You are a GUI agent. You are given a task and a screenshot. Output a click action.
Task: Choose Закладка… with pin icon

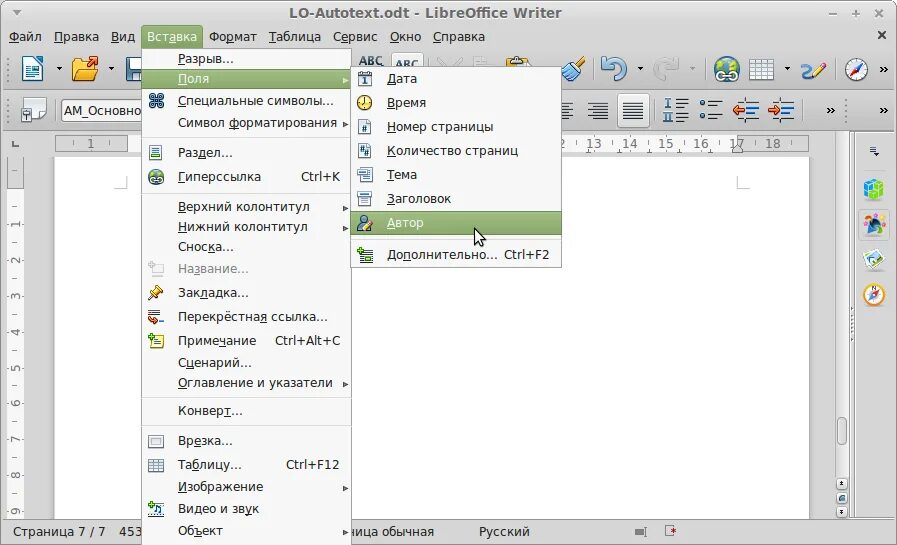click(247, 293)
